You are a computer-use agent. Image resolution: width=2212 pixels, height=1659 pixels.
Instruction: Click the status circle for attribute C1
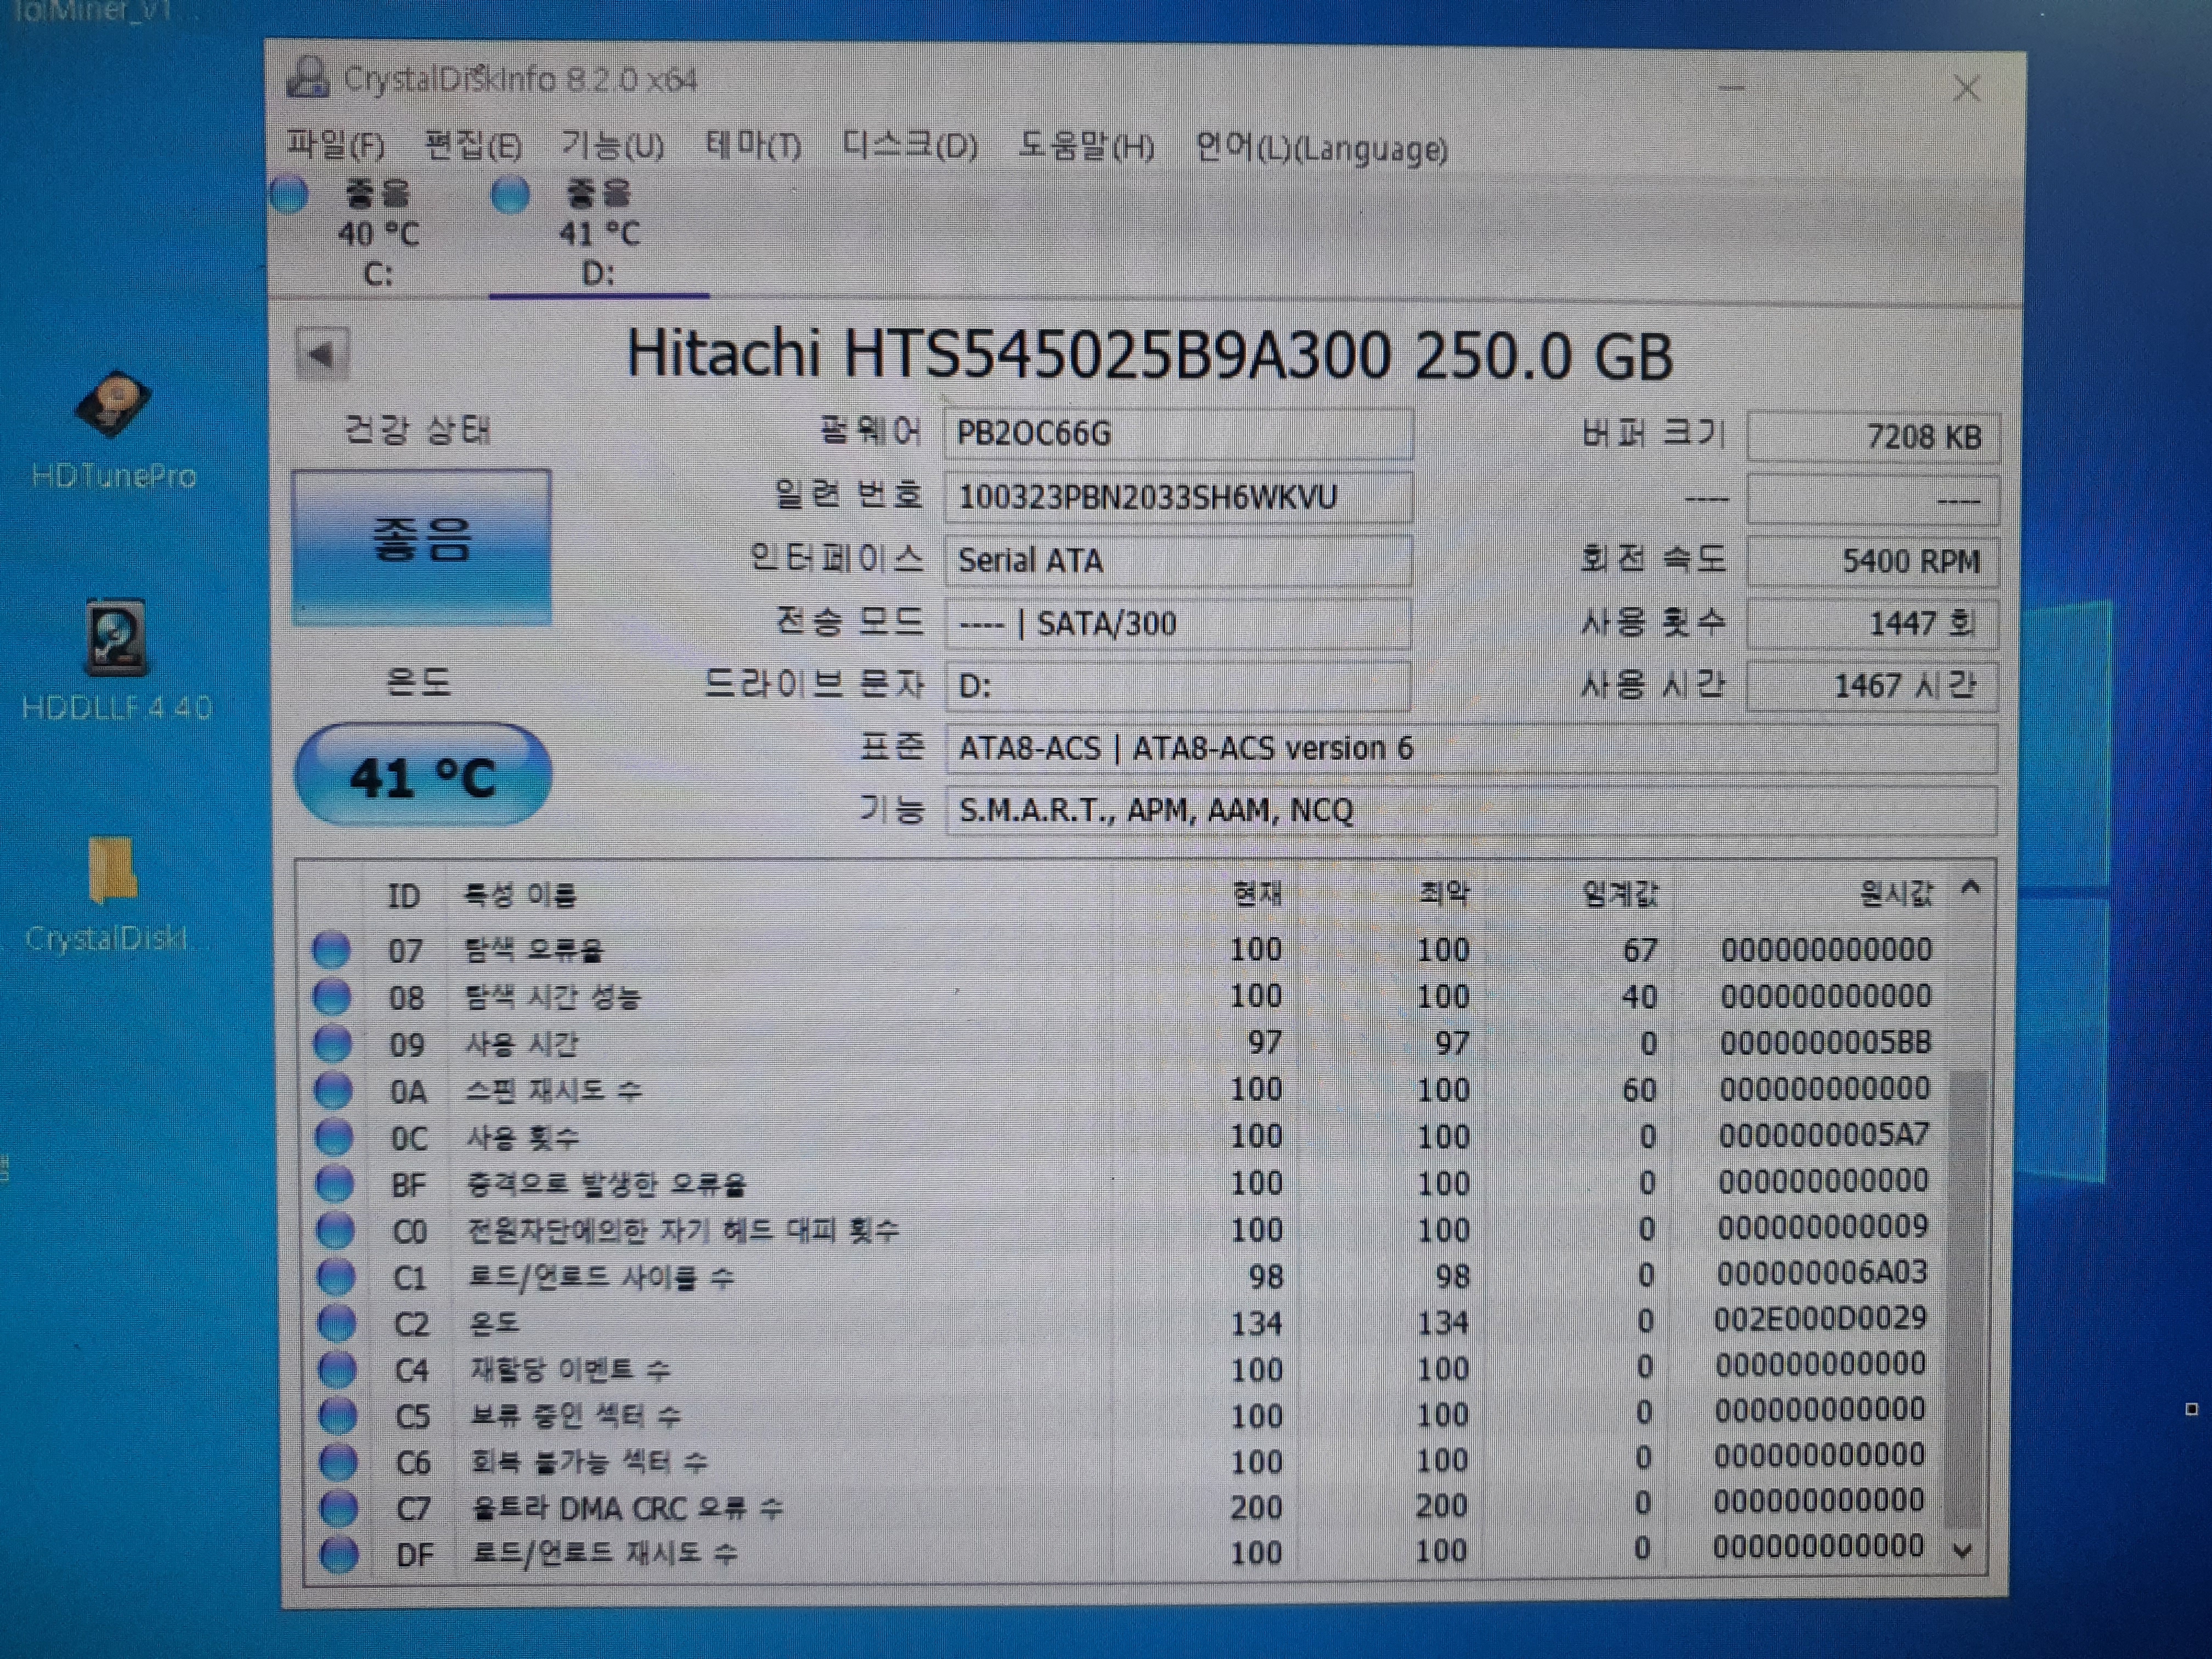point(336,1277)
